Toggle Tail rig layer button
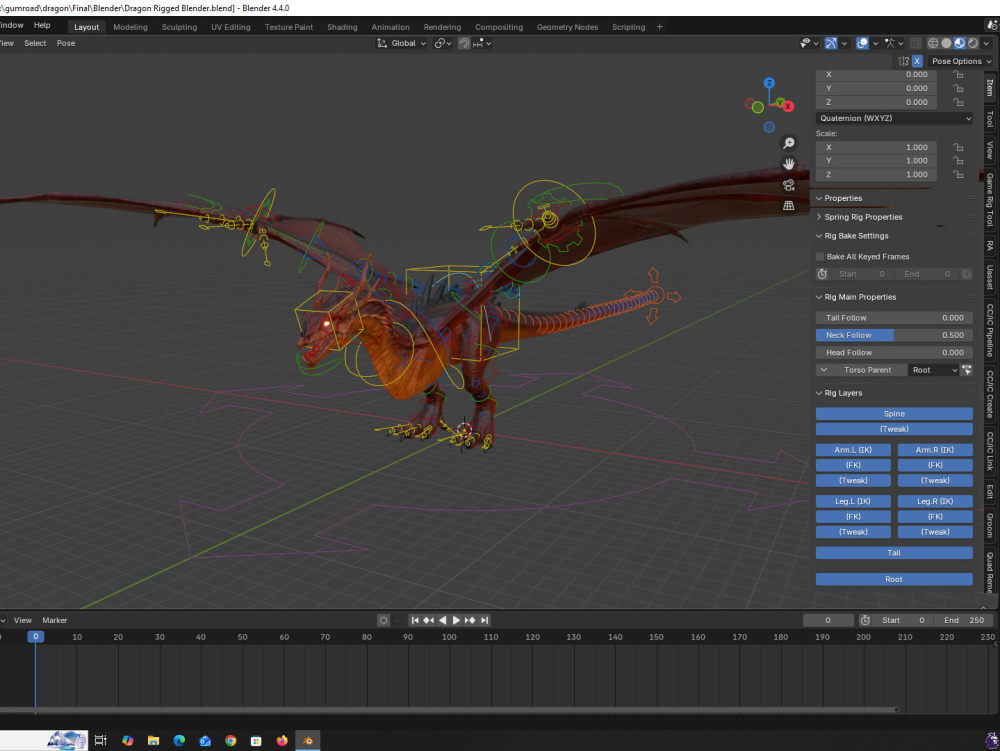 (894, 553)
